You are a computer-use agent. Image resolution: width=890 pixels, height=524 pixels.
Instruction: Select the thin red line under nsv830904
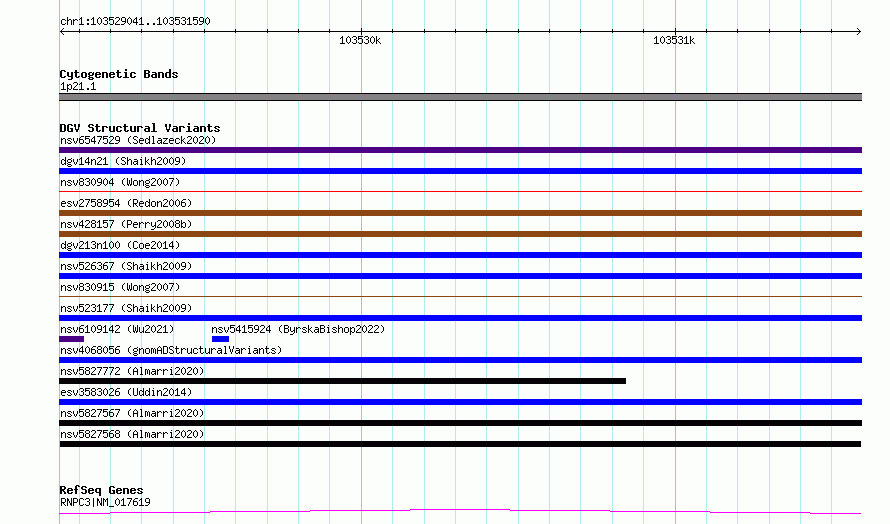point(460,192)
